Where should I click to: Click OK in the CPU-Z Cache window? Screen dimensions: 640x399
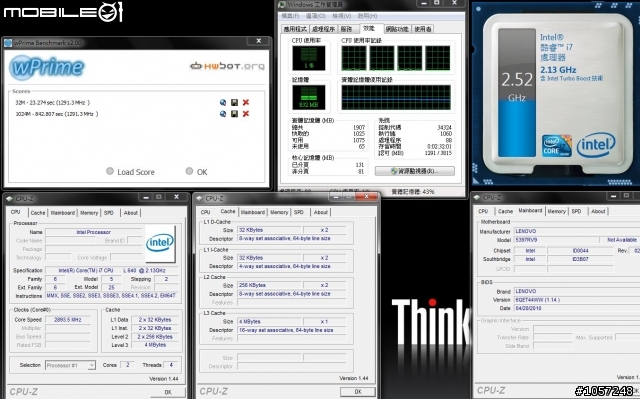click(x=358, y=392)
